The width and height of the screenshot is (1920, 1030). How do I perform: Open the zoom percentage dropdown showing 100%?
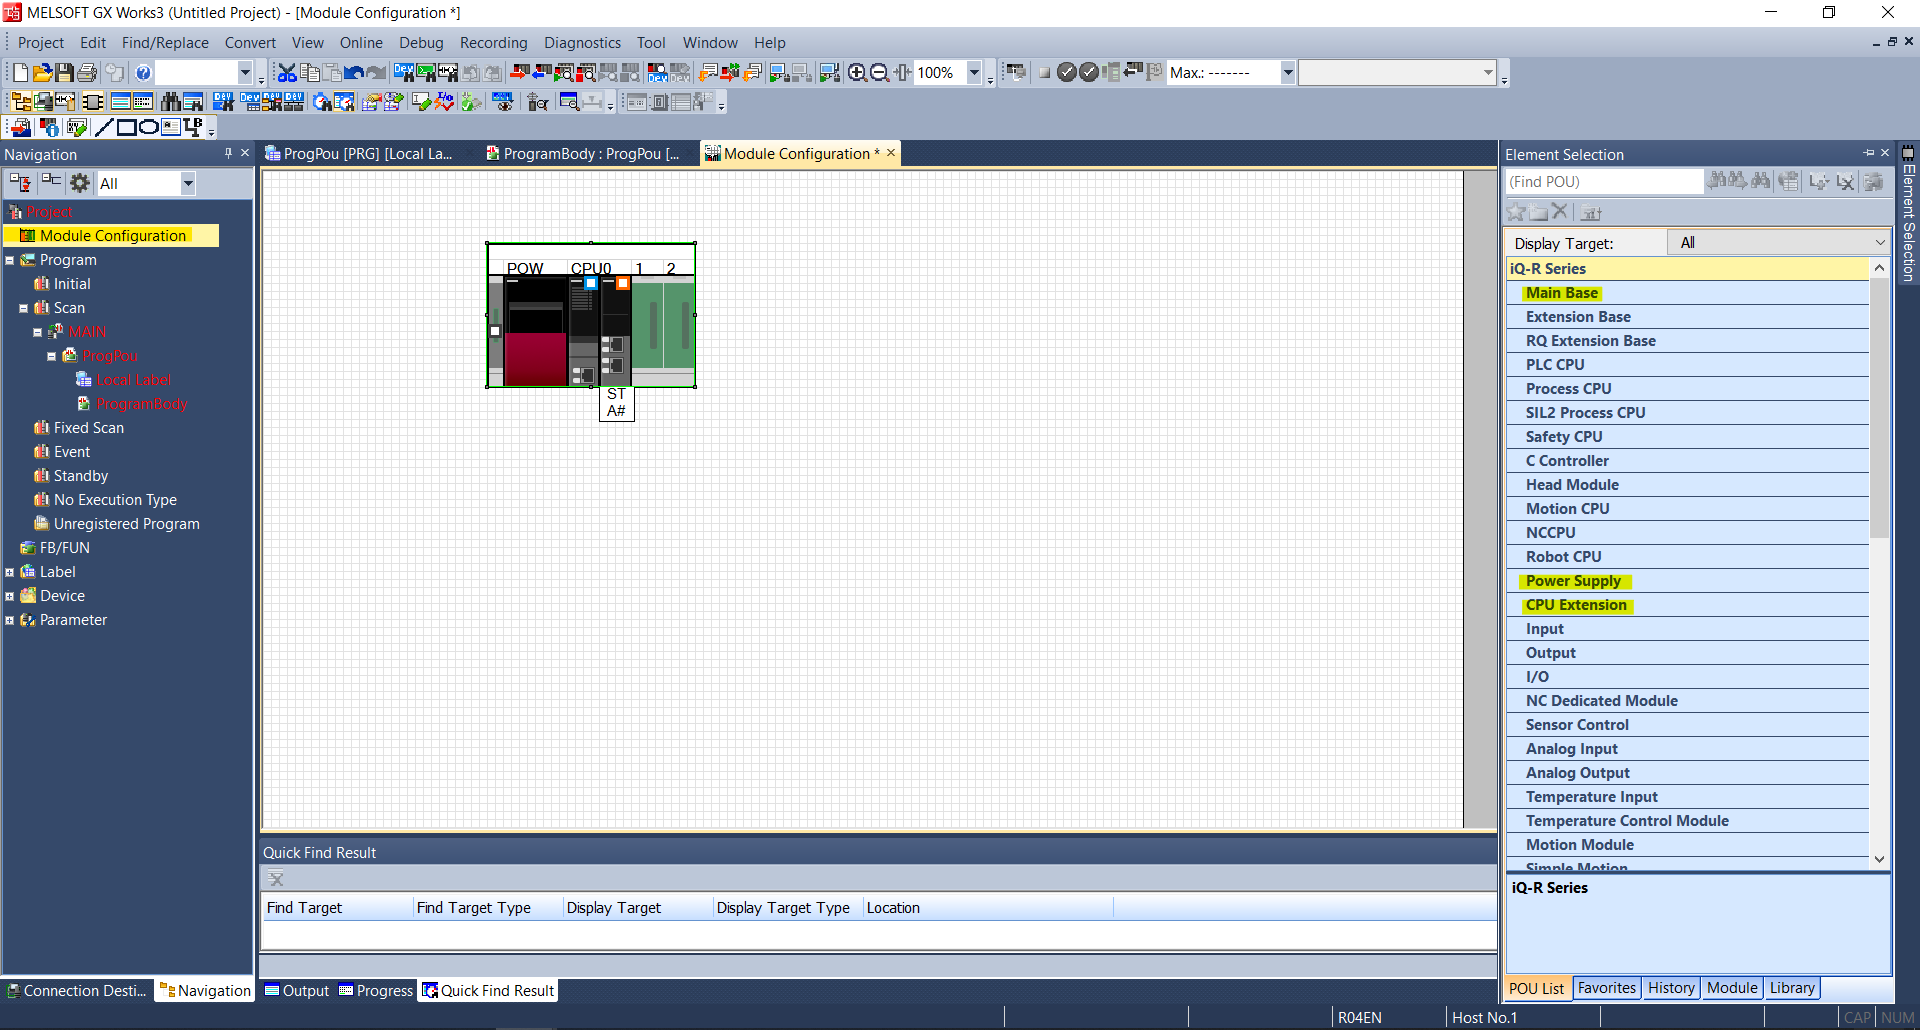tap(974, 72)
